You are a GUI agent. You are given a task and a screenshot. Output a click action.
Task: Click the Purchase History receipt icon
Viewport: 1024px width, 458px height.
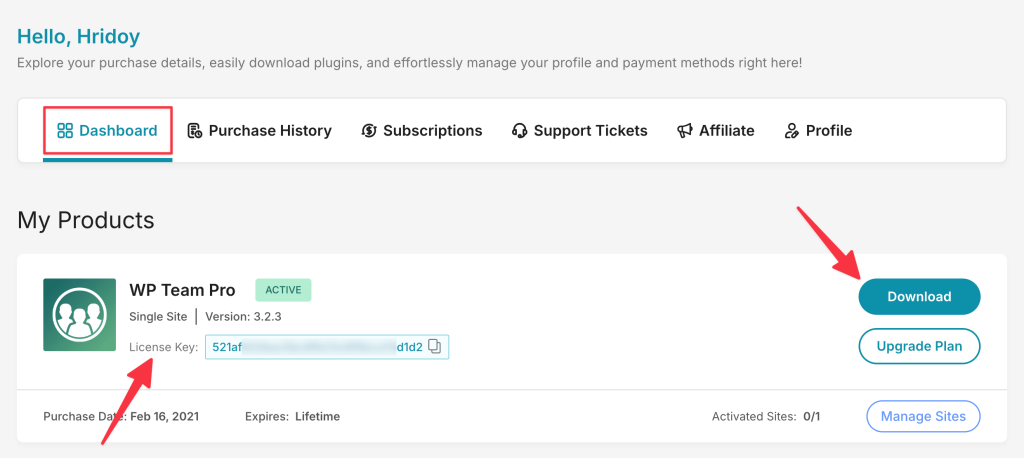click(x=194, y=131)
